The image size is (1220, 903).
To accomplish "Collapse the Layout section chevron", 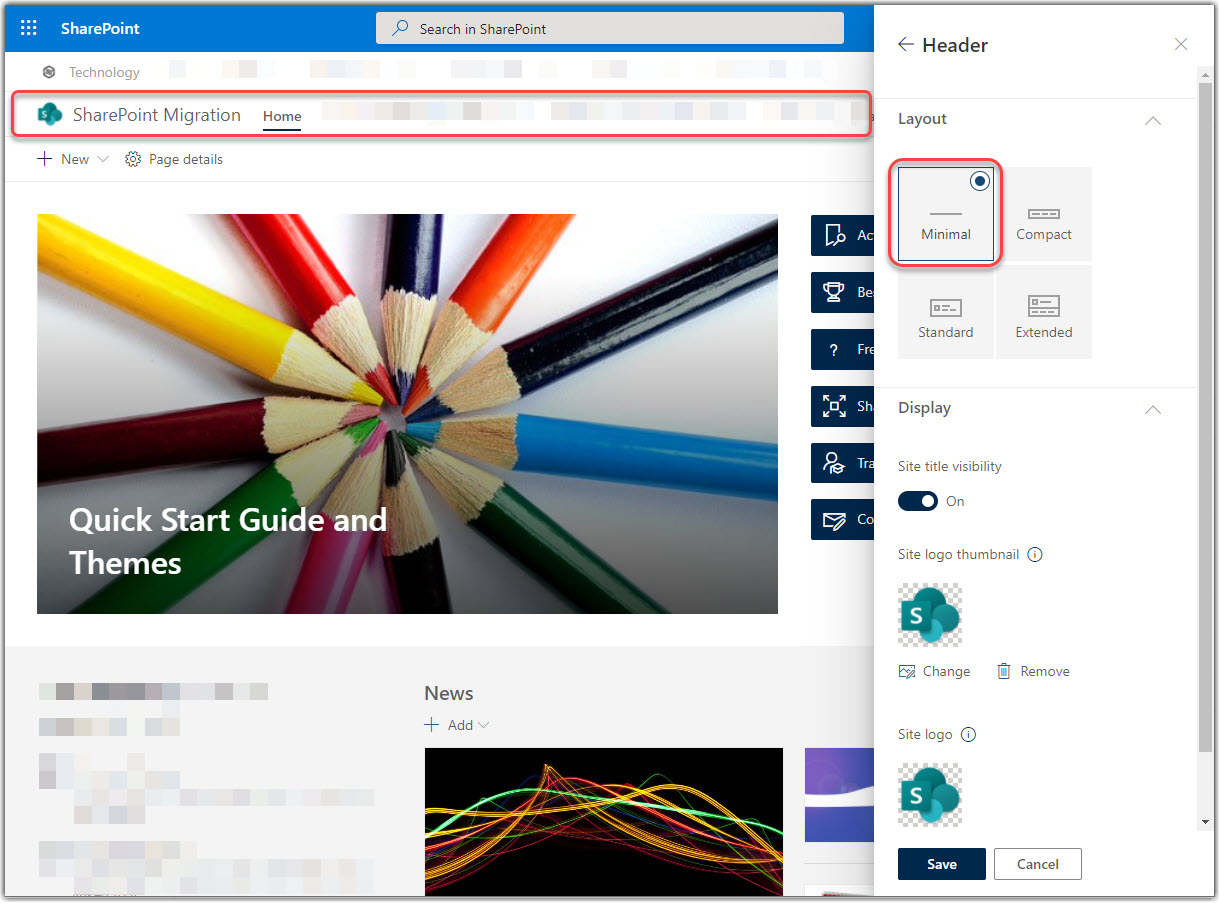I will tap(1153, 120).
